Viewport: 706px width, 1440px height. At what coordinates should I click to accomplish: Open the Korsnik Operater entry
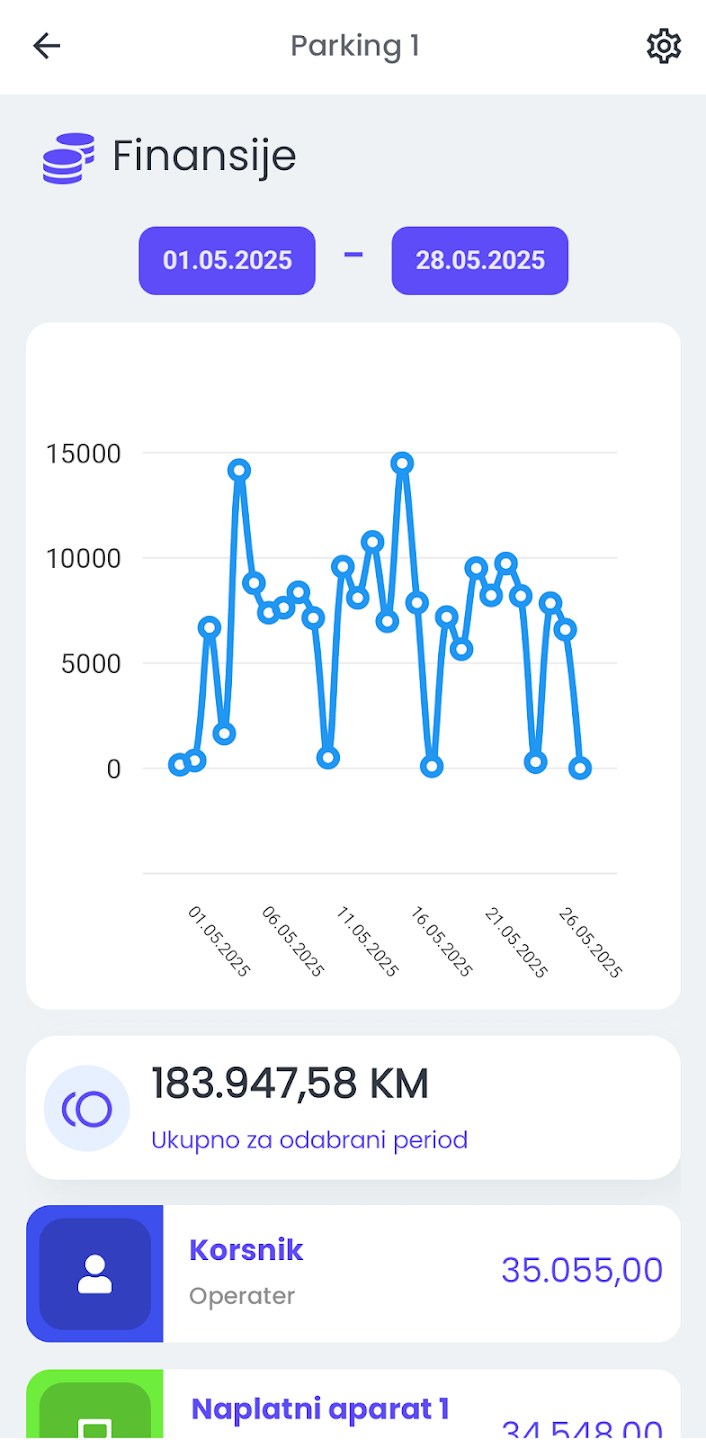[353, 1274]
